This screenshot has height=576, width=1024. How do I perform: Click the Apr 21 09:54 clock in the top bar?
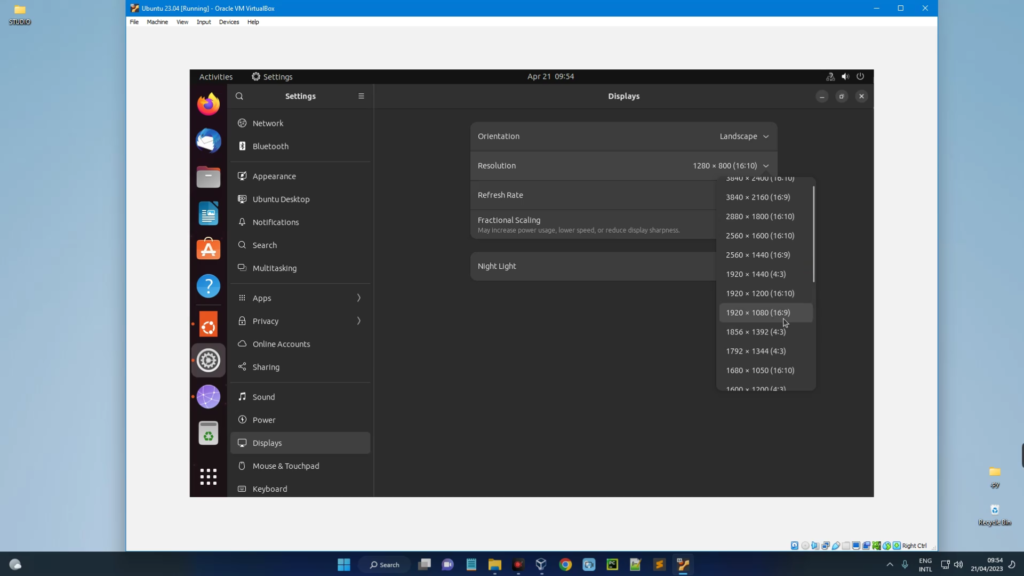pyautogui.click(x=551, y=76)
